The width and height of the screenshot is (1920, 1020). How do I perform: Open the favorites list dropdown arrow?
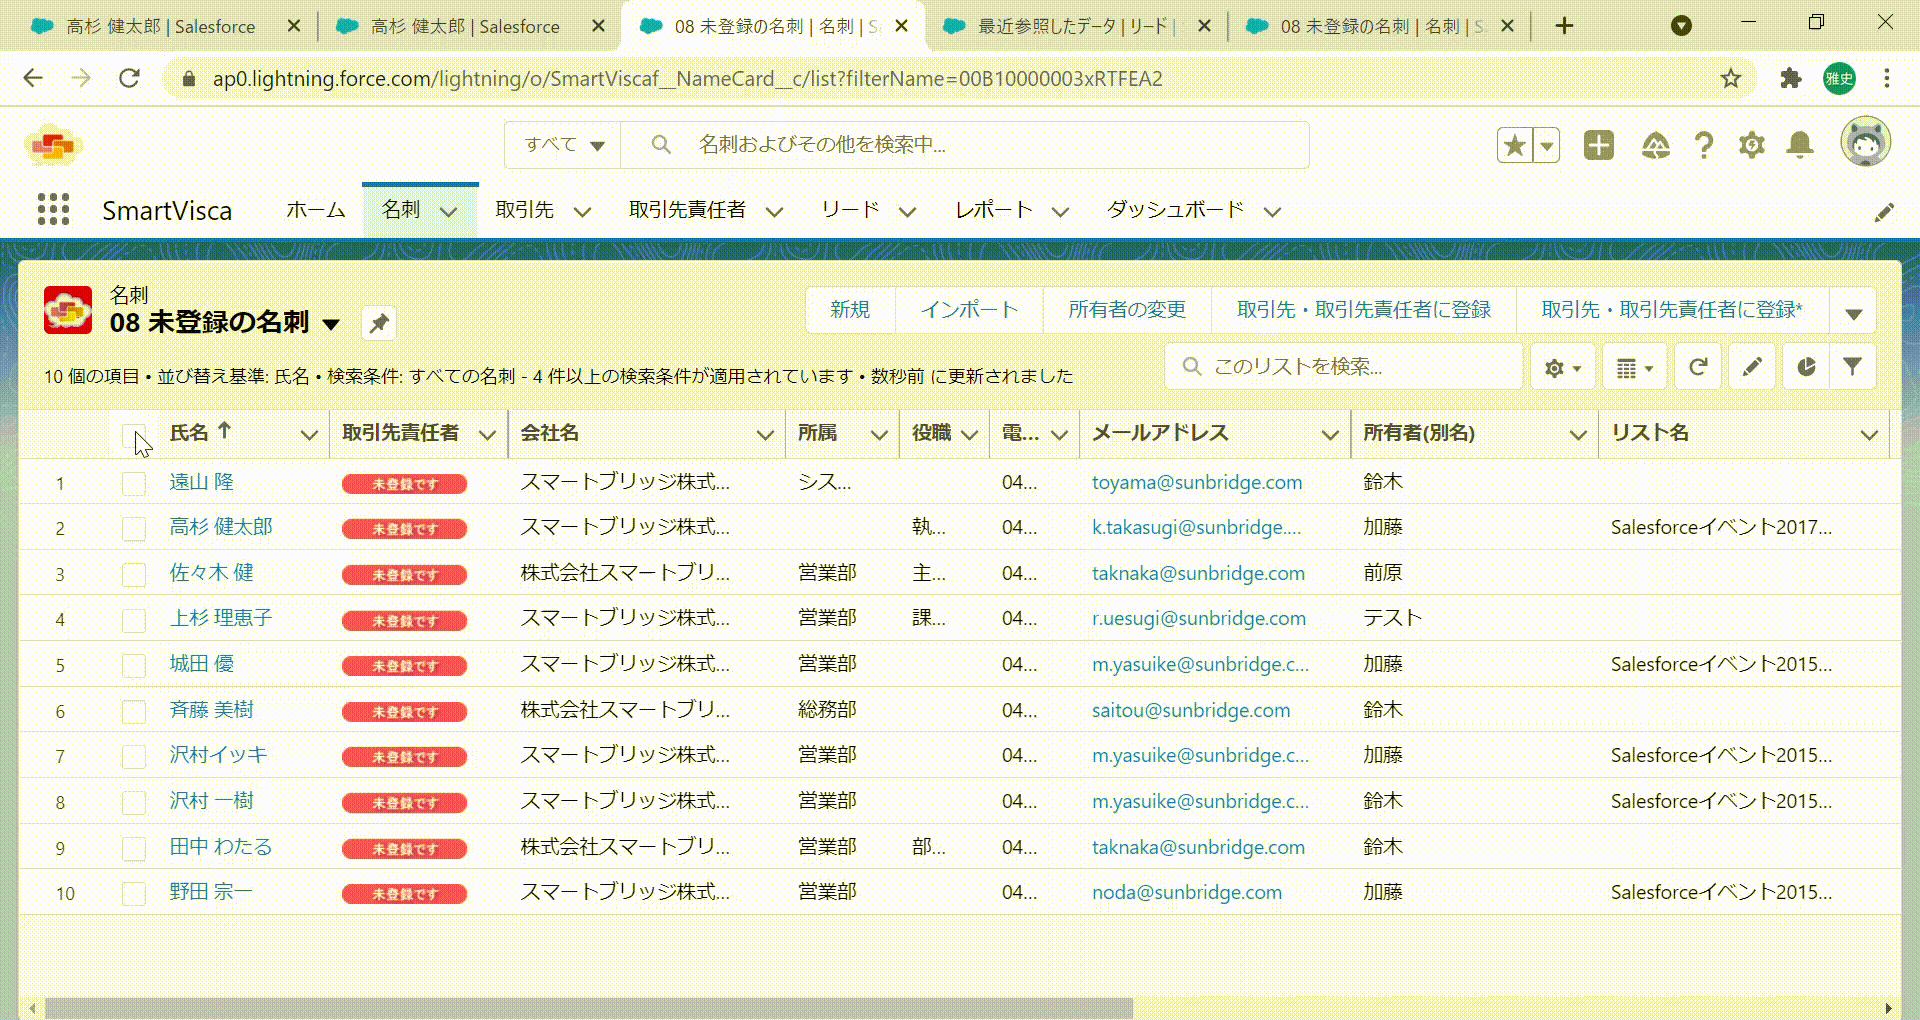pos(1547,146)
